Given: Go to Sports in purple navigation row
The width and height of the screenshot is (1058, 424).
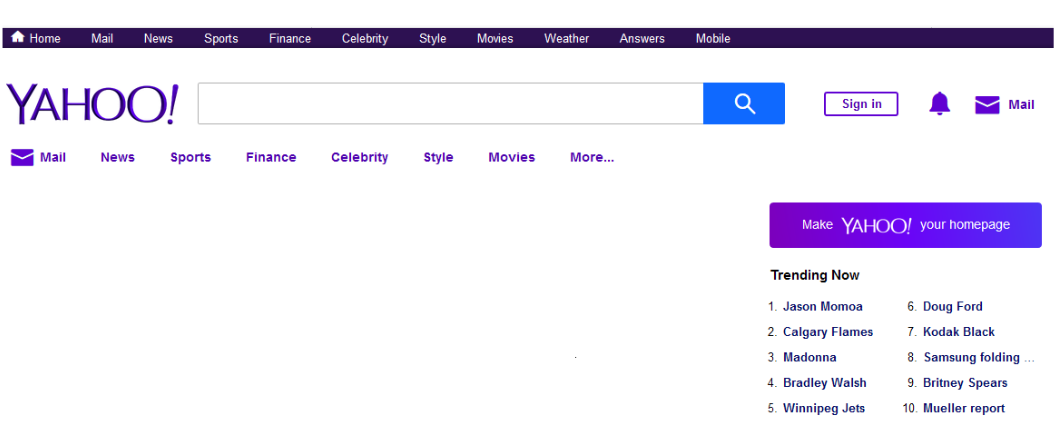Looking at the screenshot, I should point(190,157).
